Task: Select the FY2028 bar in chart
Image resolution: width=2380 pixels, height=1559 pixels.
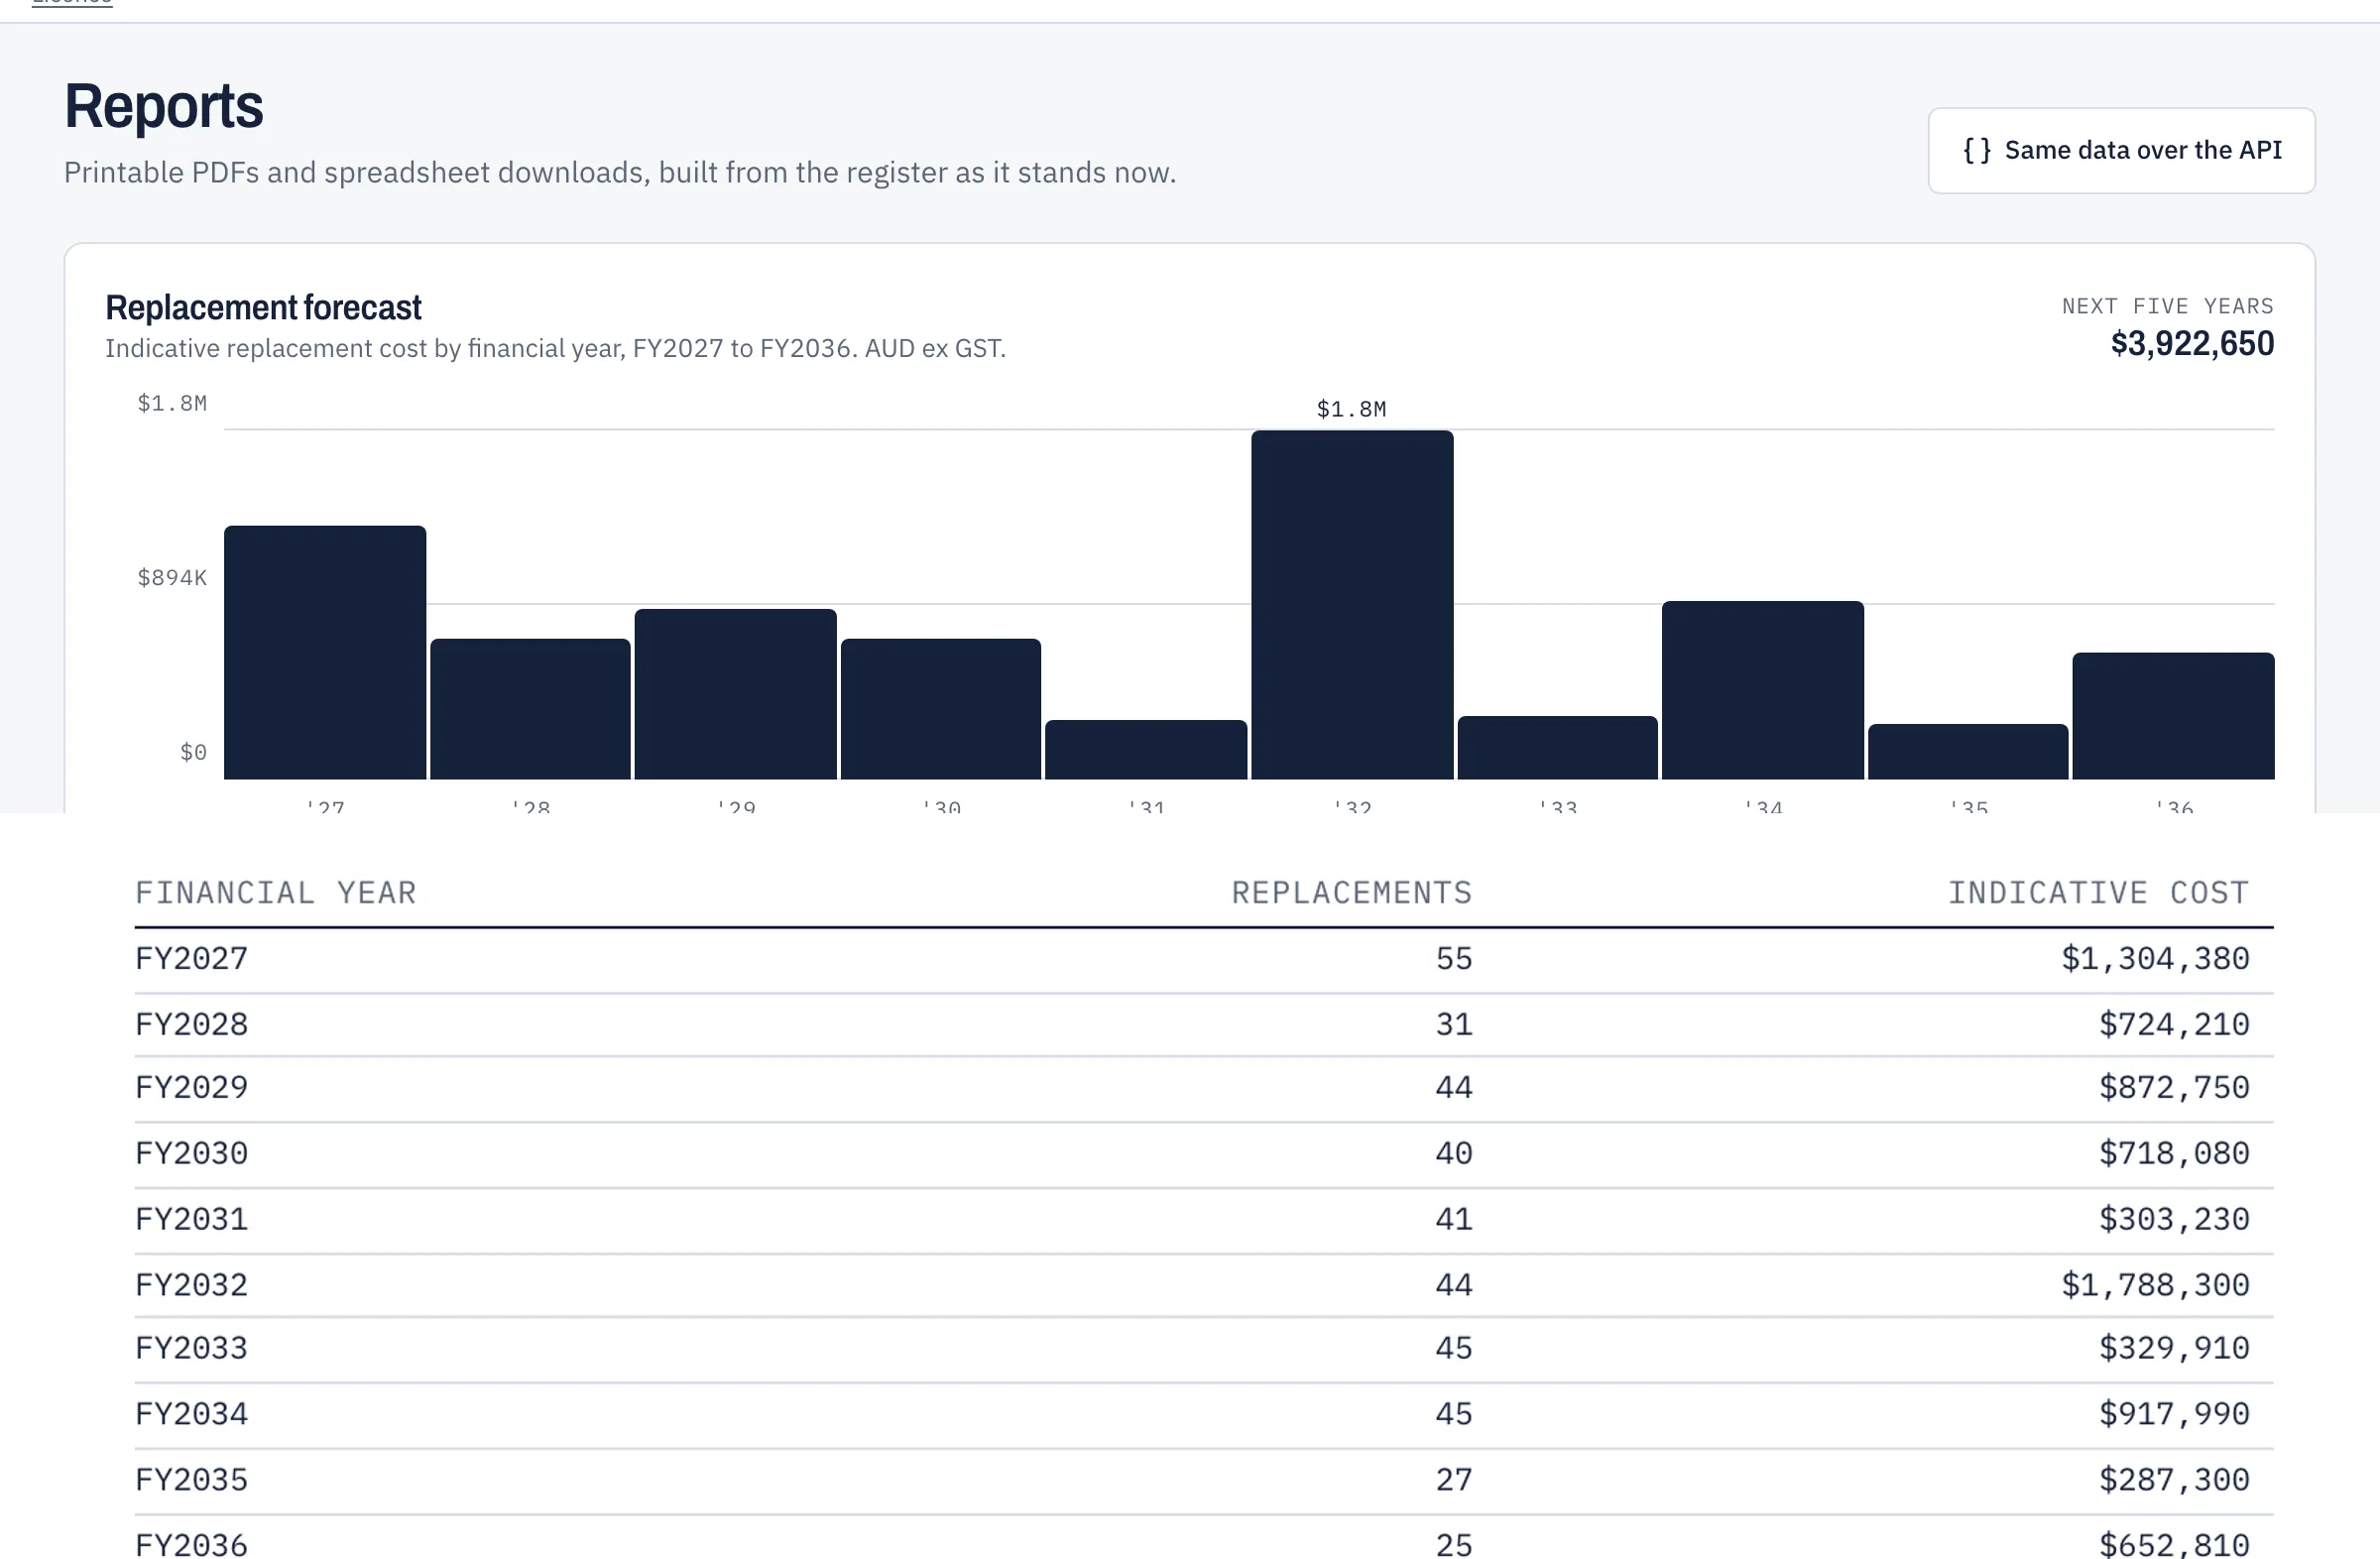Action: pos(530,709)
